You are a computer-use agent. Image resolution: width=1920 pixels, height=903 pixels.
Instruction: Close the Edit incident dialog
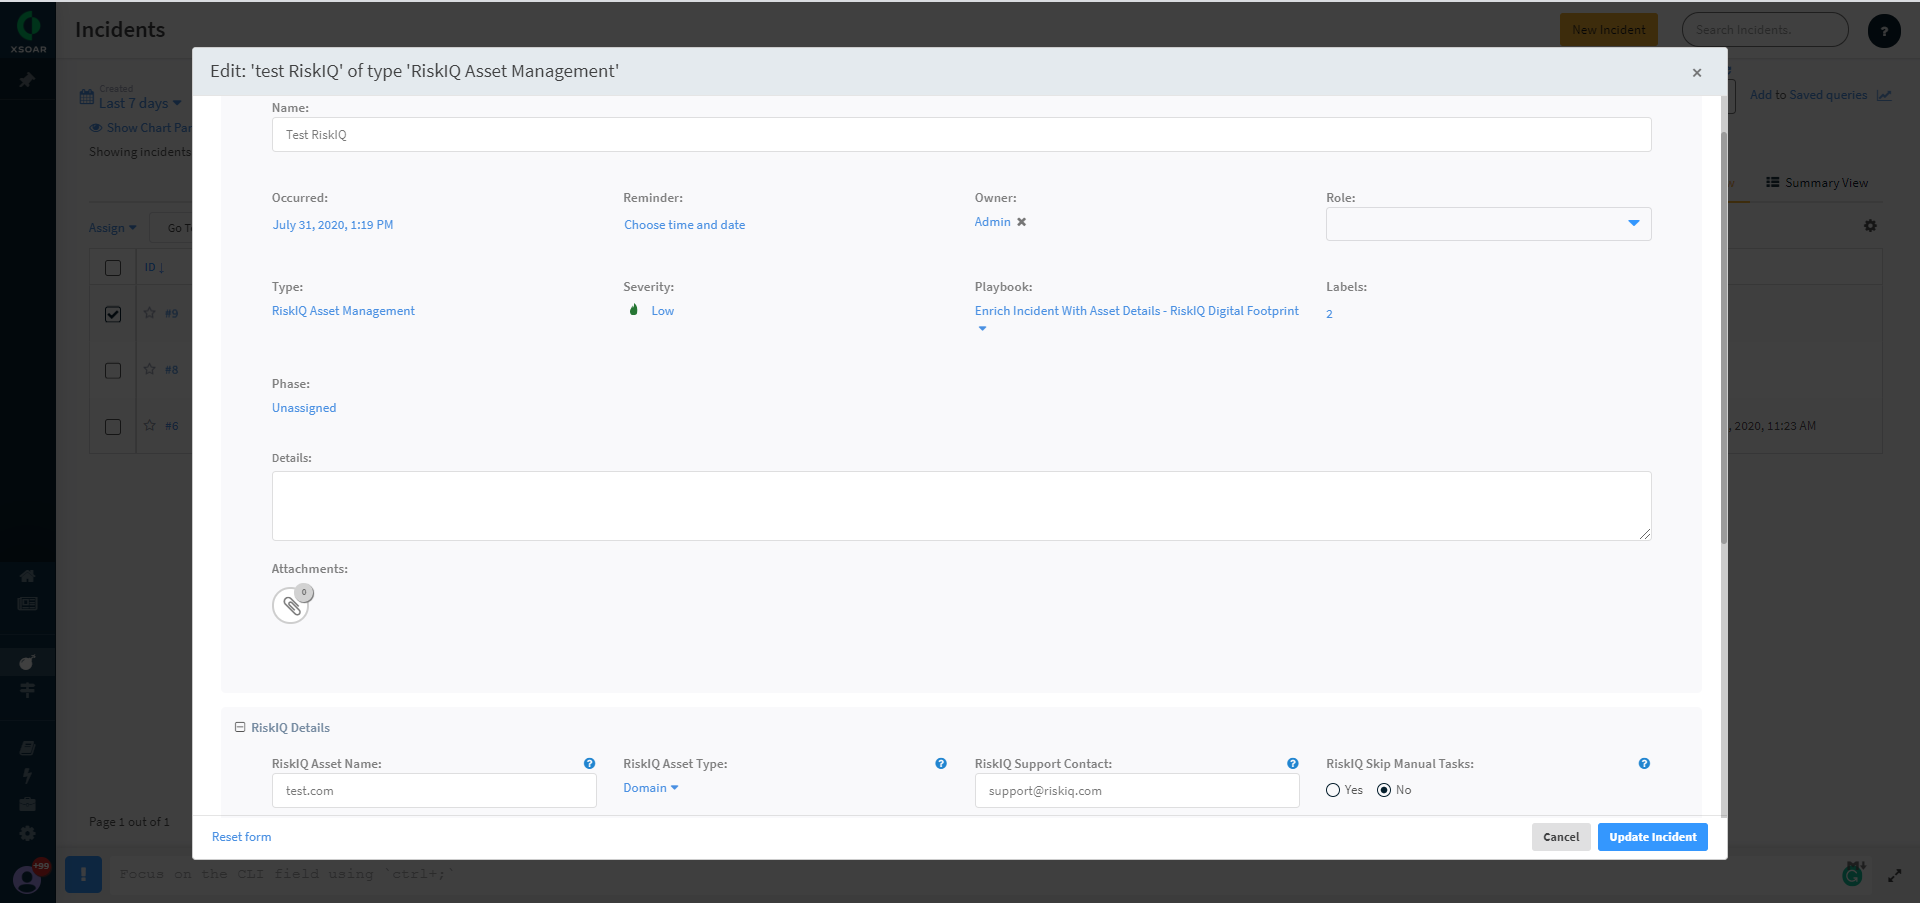1697,72
